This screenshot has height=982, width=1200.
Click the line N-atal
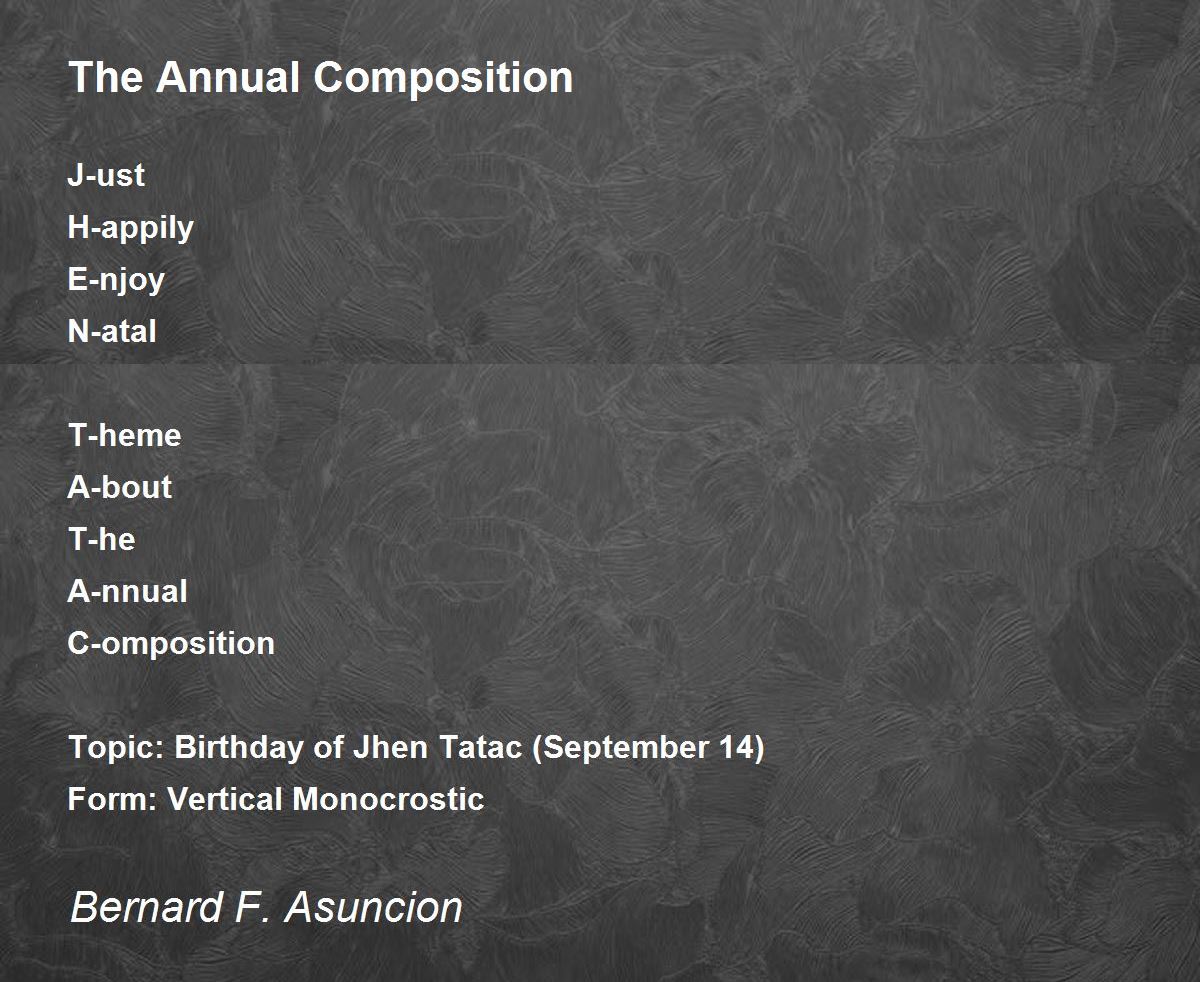click(x=112, y=331)
